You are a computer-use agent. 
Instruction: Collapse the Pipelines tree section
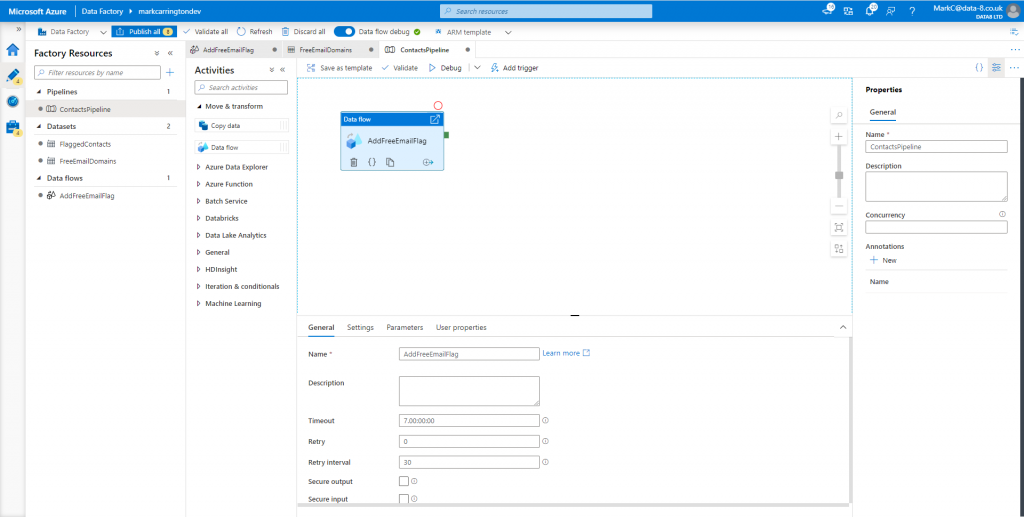point(39,92)
